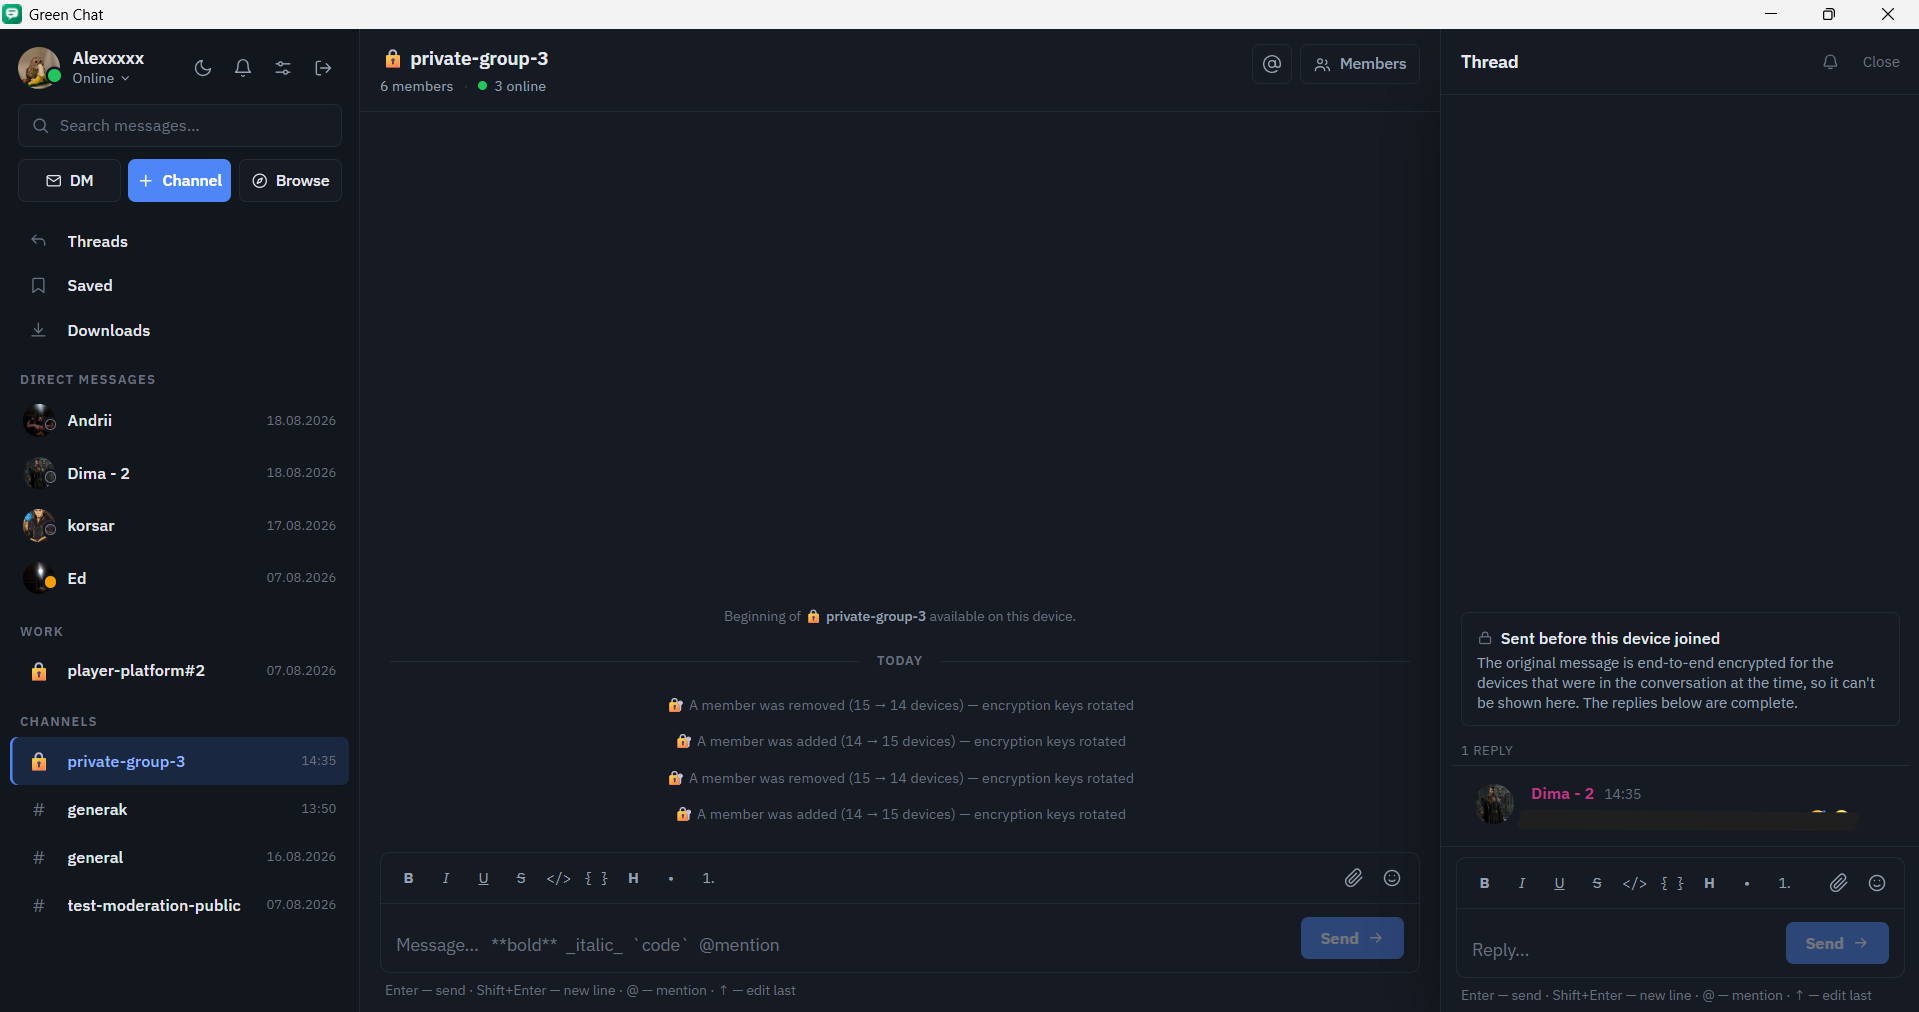The height and width of the screenshot is (1012, 1919).
Task: Attach a file in main message composer
Action: click(x=1353, y=878)
